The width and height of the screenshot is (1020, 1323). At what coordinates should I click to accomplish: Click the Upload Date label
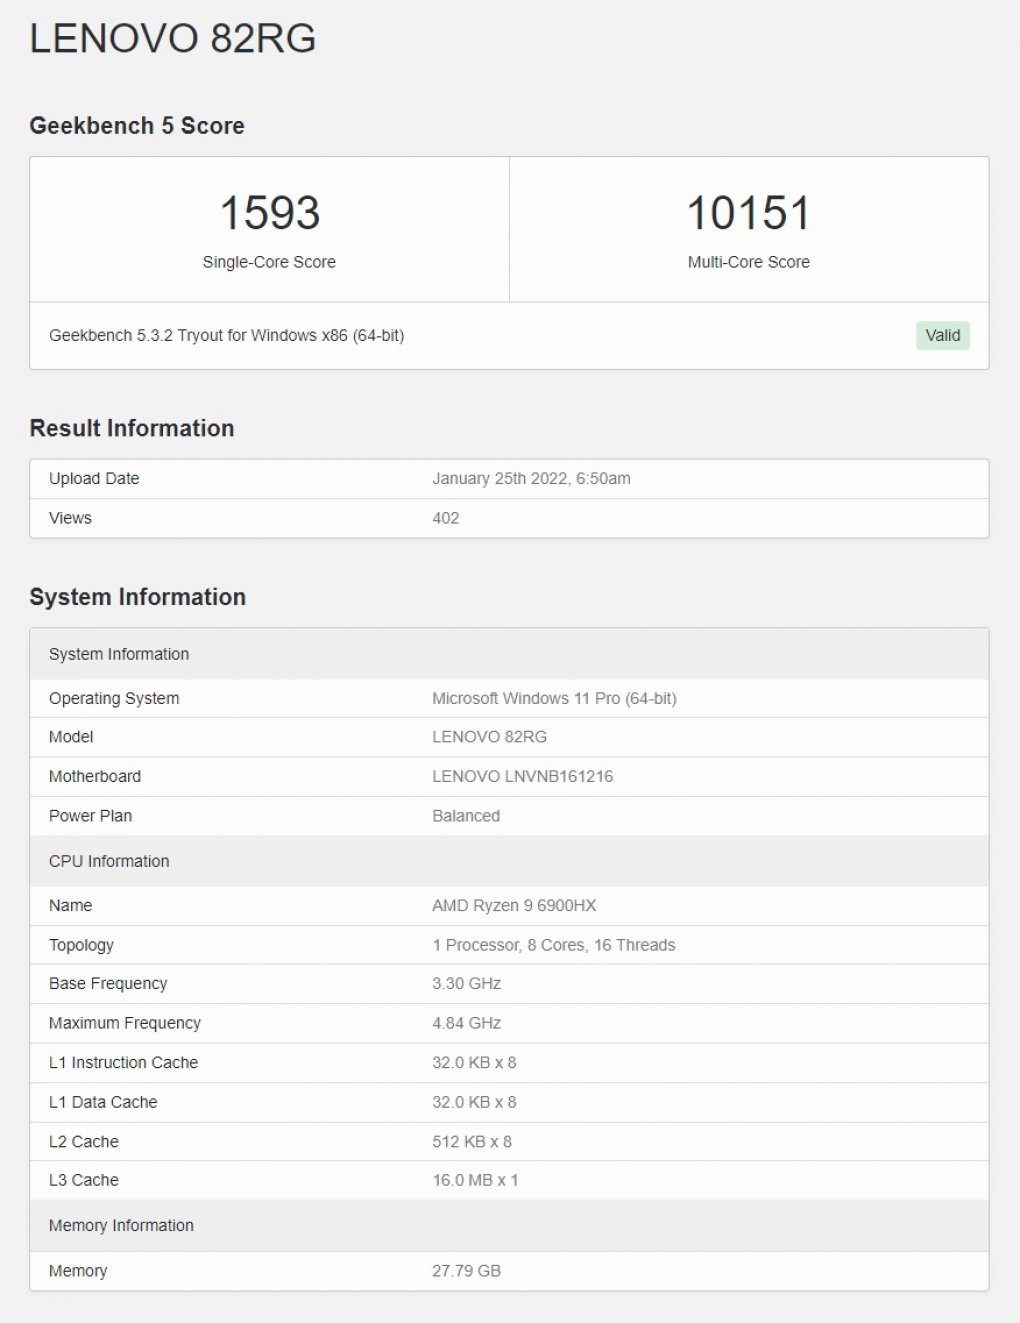click(94, 478)
